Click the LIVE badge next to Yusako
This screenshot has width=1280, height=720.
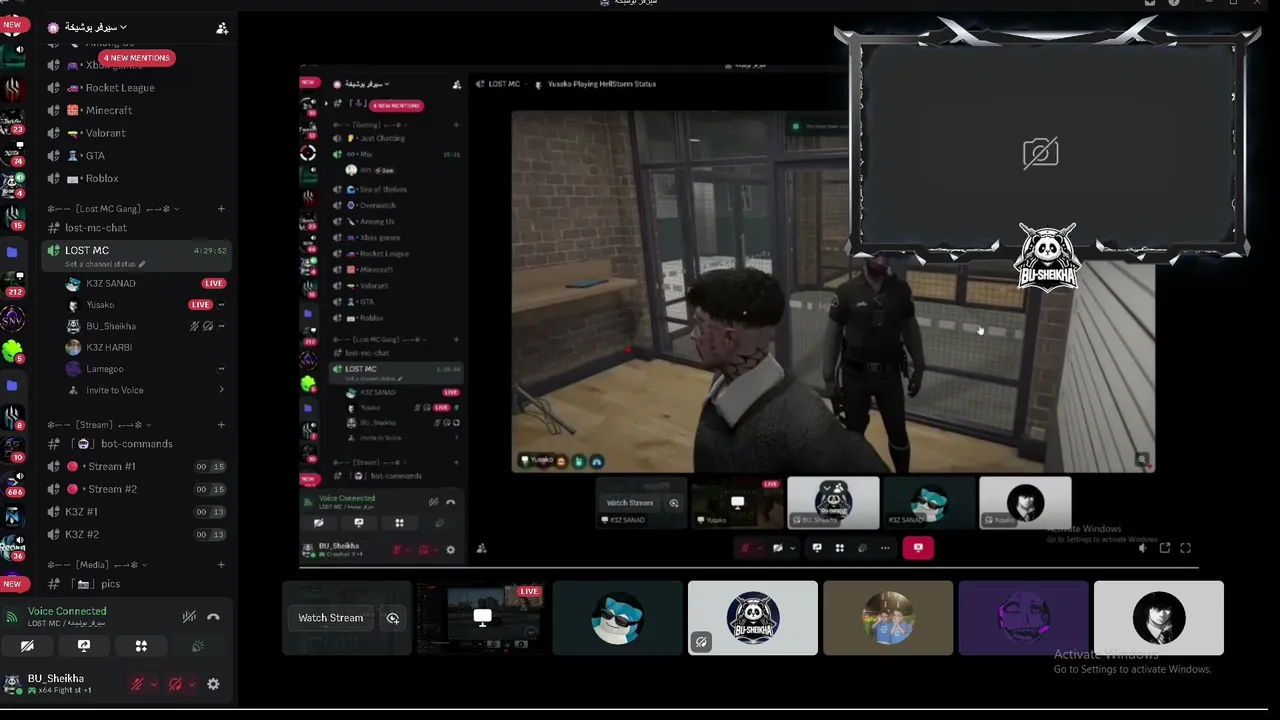(201, 305)
